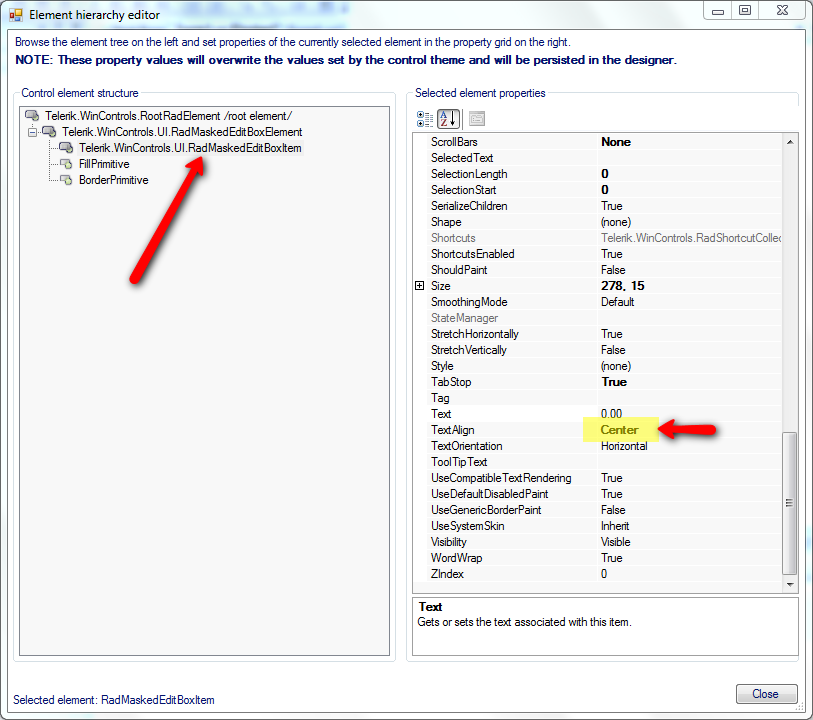813x720 pixels.
Task: Select the ScrollBars property value None
Action: (x=690, y=142)
